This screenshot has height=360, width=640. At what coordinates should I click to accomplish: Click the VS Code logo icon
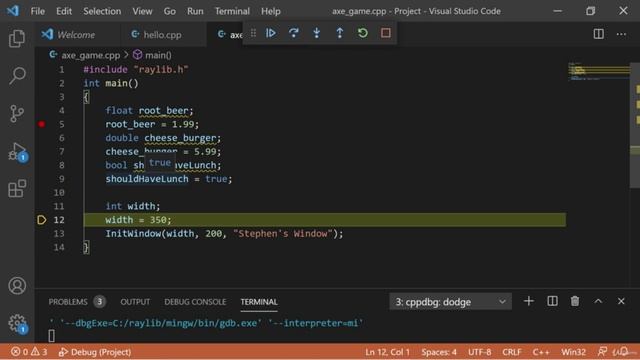pos(13,11)
